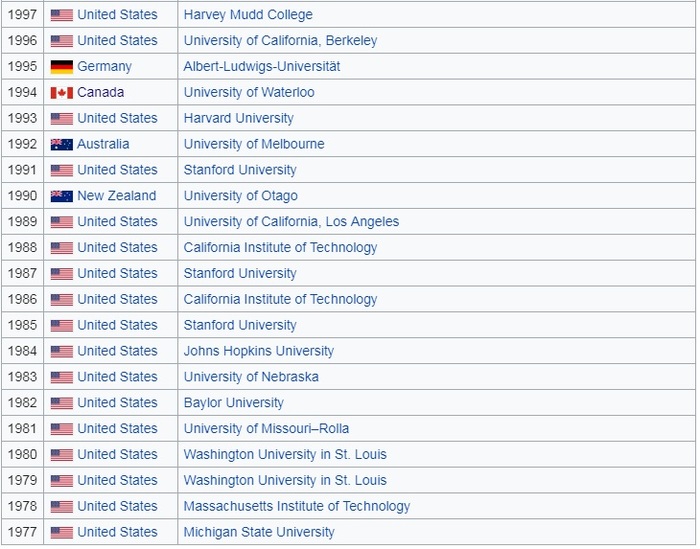Click the 1988 year cell

(21, 247)
